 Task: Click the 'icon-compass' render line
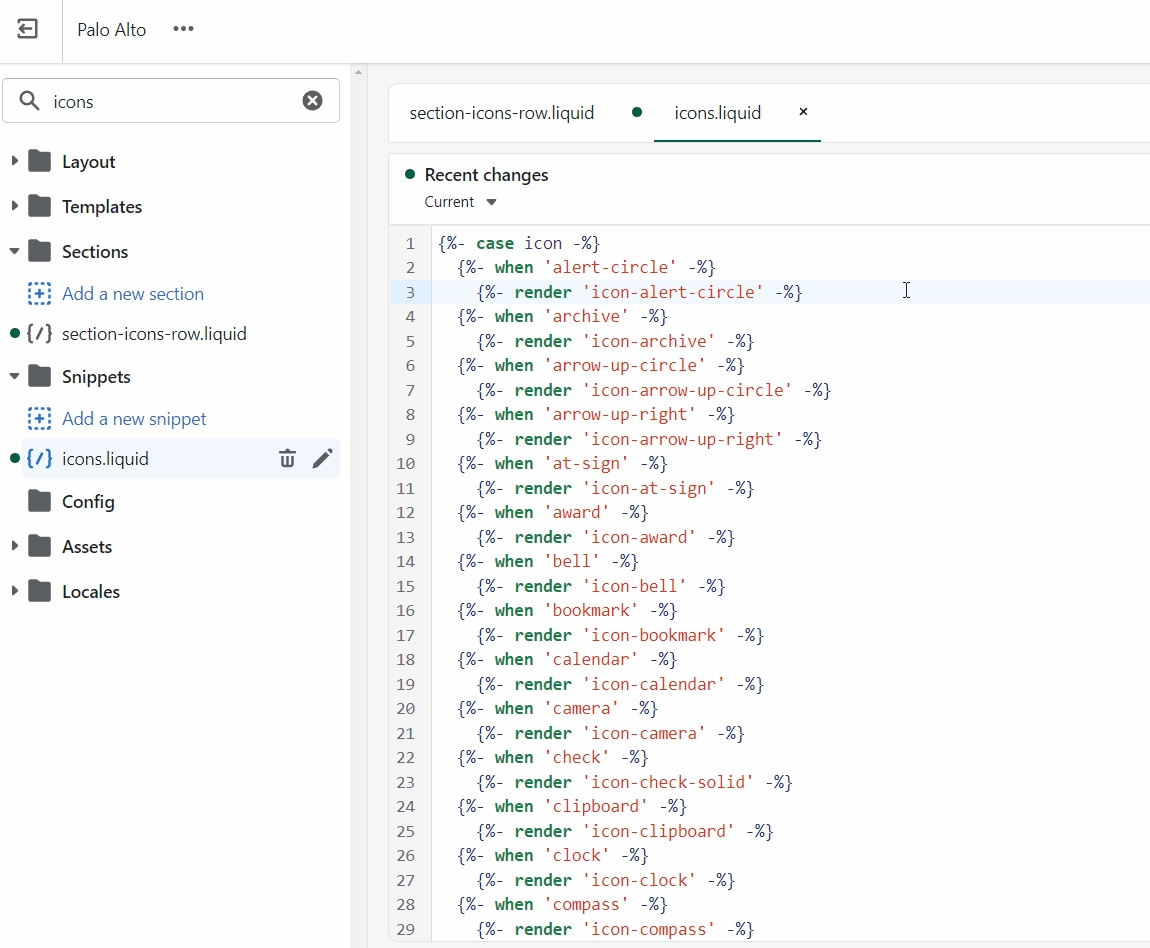point(615,930)
